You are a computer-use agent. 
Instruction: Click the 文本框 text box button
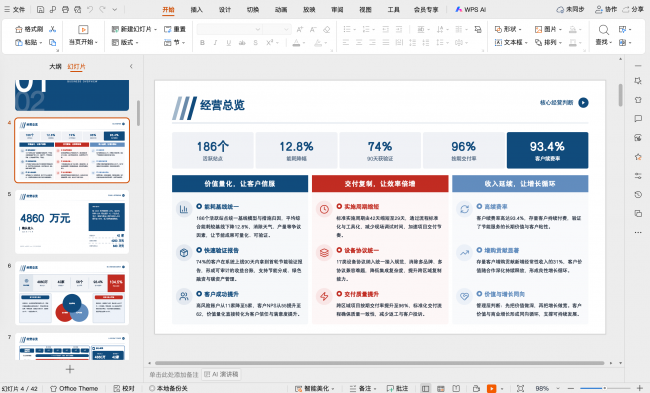[x=511, y=42]
